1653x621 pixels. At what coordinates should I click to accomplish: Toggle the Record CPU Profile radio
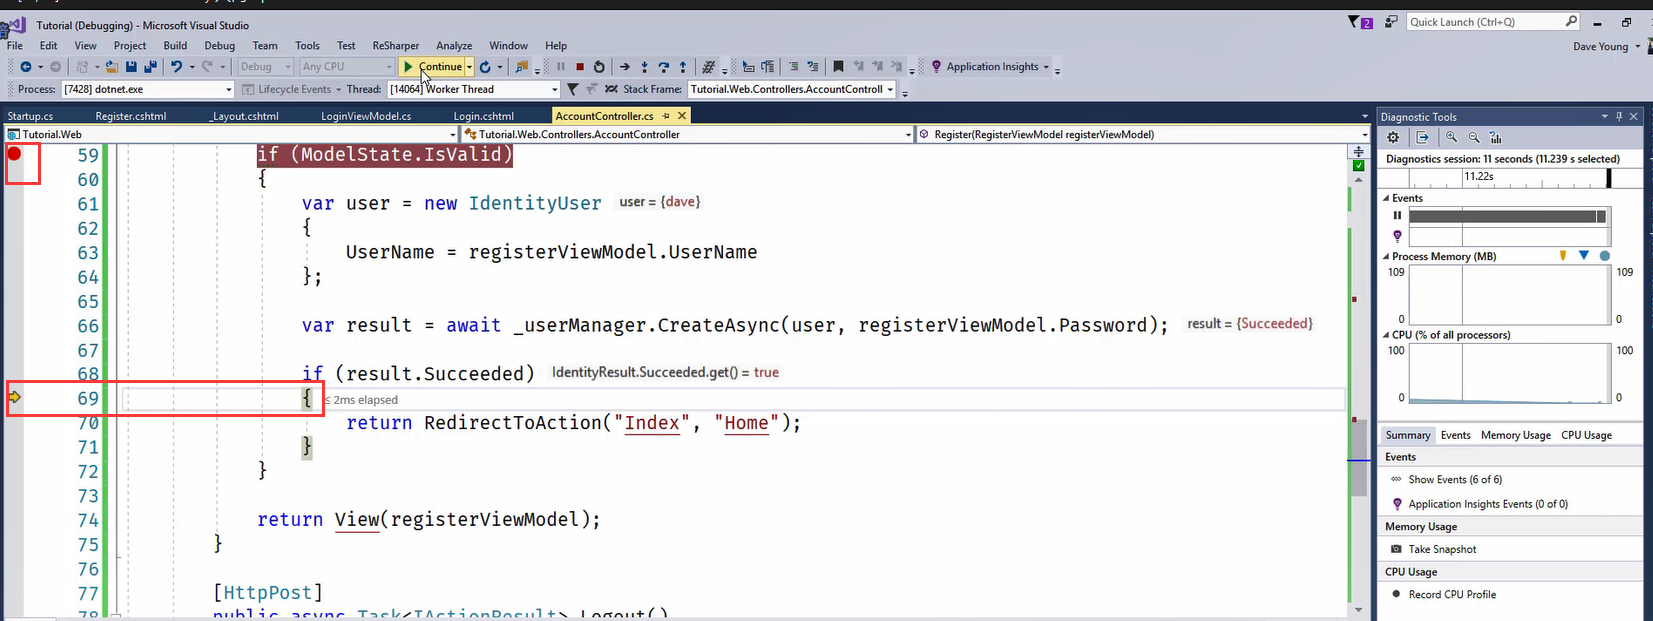[1397, 594]
